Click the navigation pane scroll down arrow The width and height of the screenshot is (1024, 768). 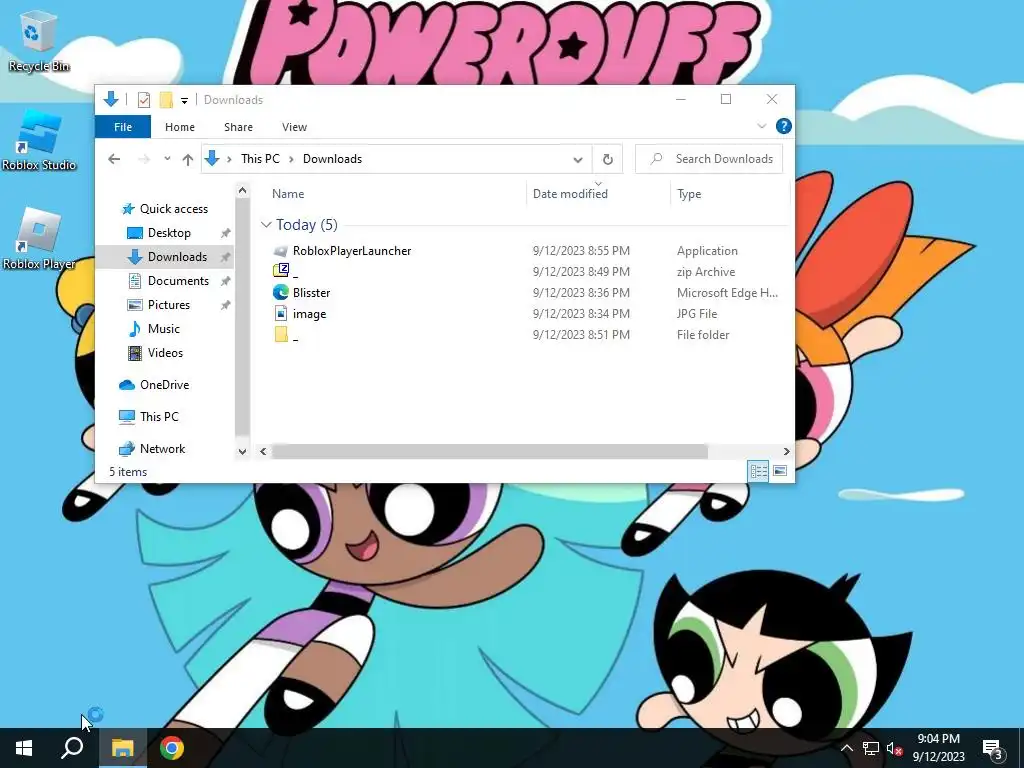point(242,451)
